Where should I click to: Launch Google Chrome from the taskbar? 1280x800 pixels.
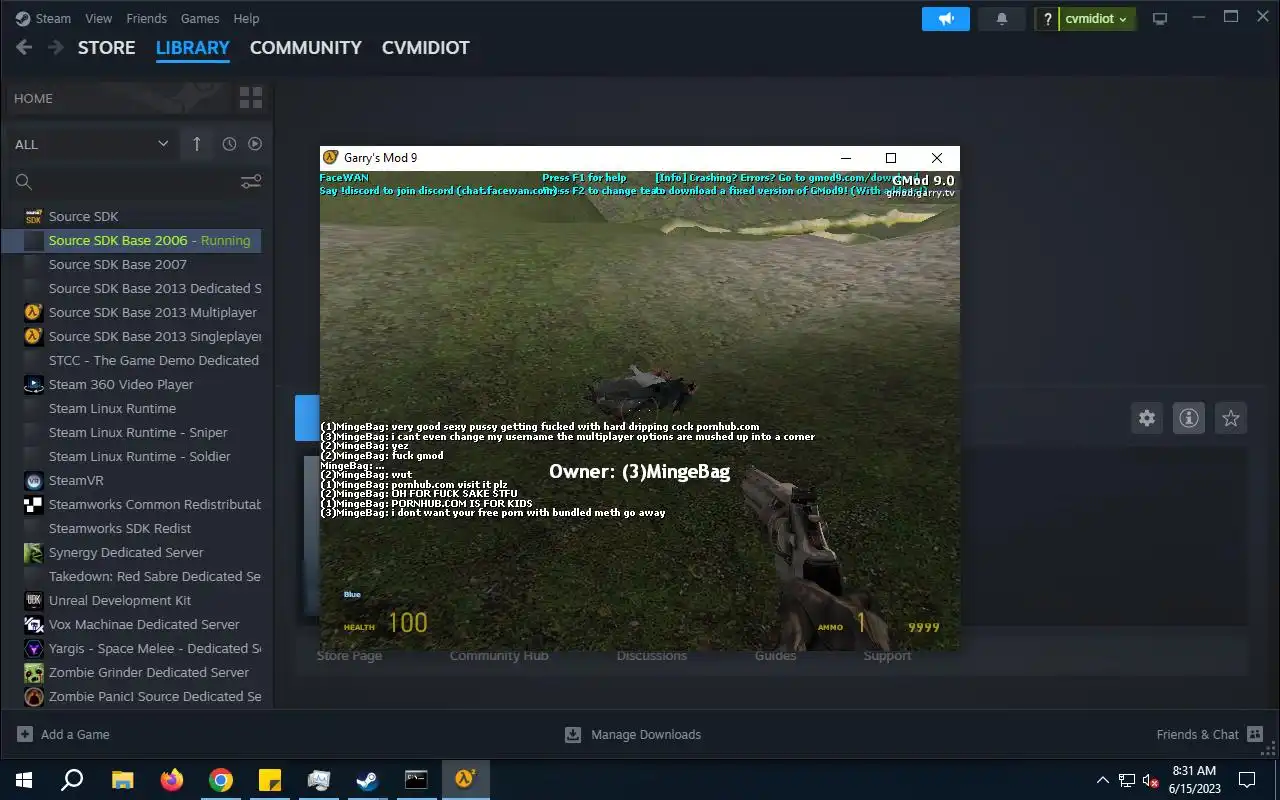pyautogui.click(x=220, y=780)
